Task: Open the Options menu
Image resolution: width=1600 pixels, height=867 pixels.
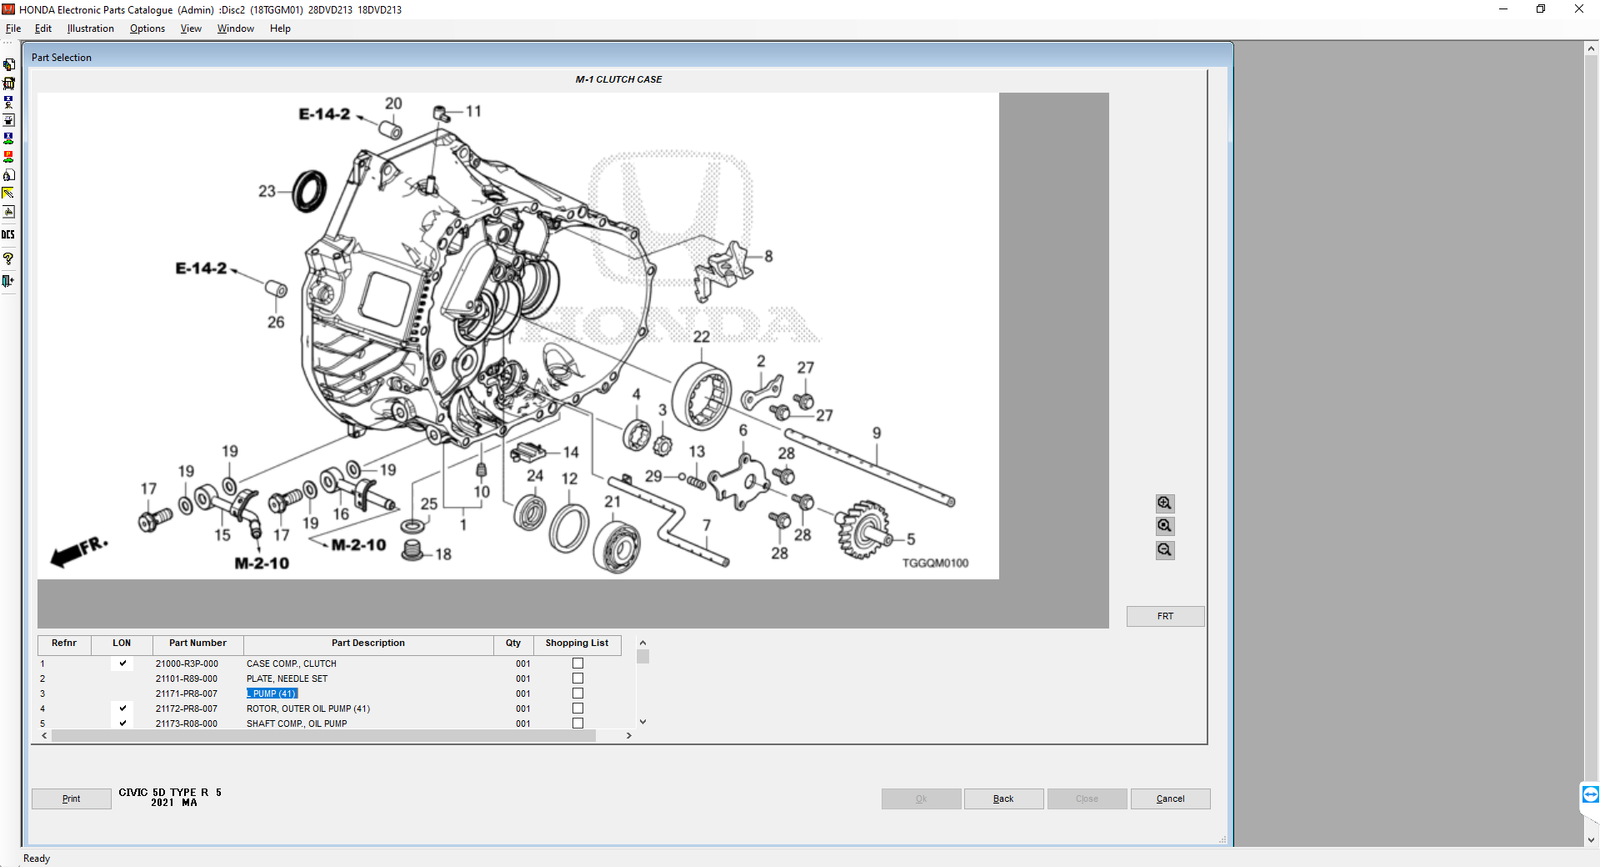Action: [x=147, y=28]
